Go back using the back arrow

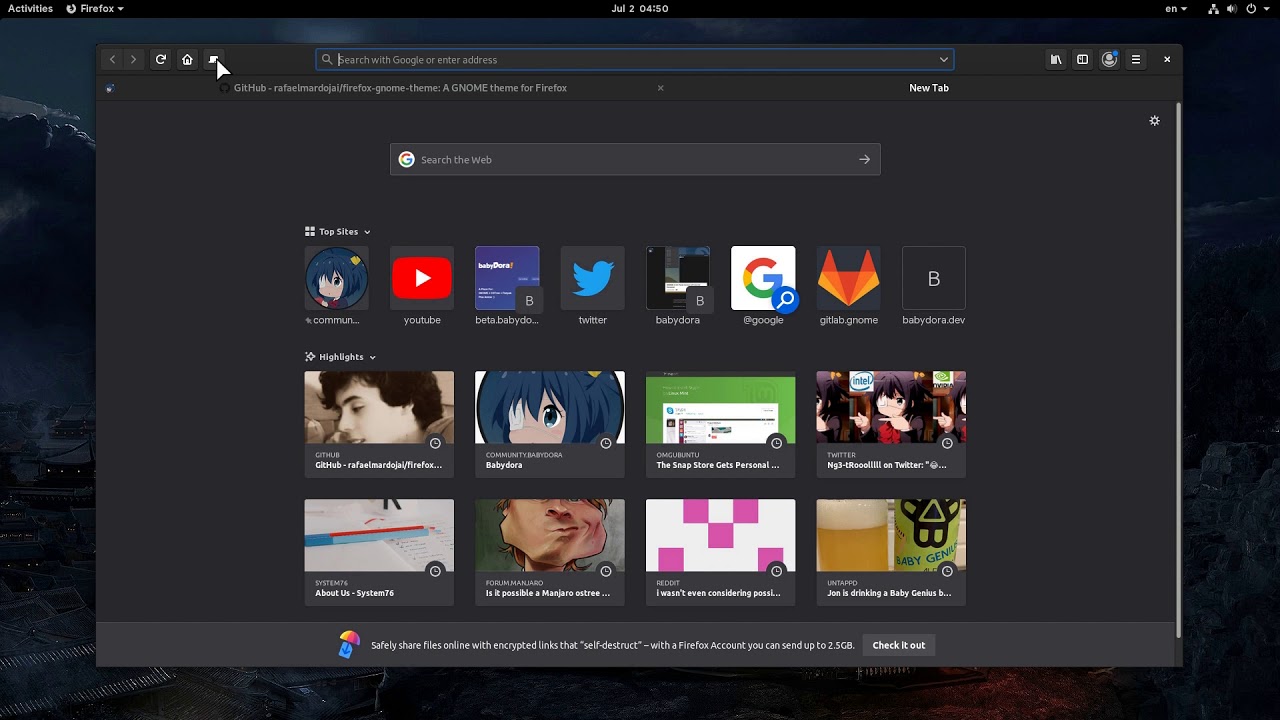tap(112, 60)
